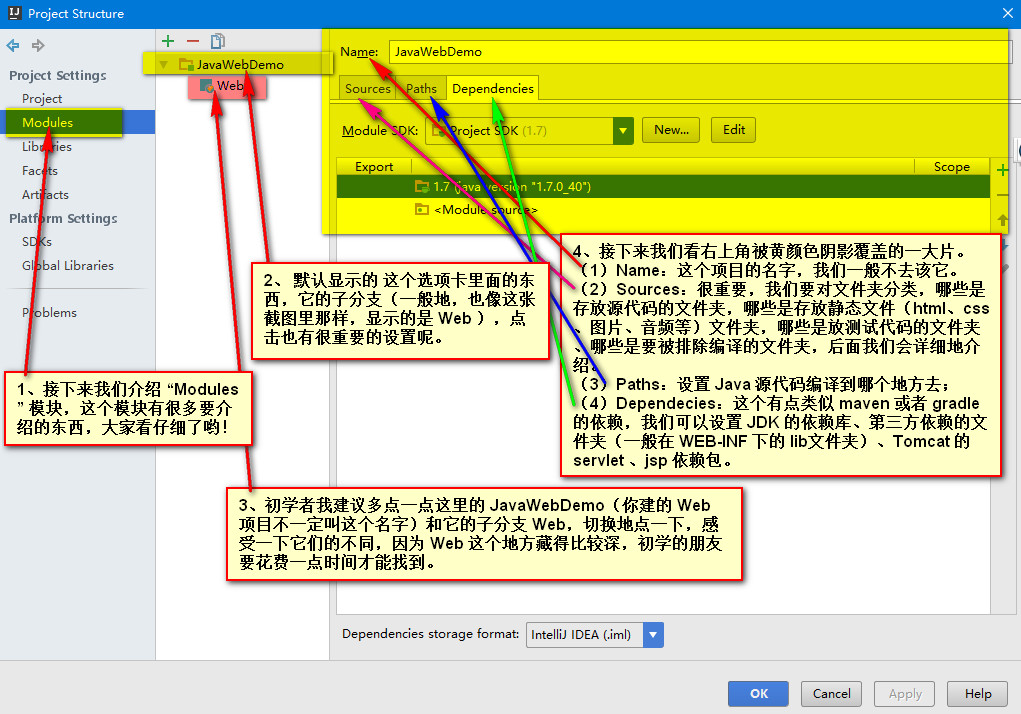Move dependency up with arrow icon
1021x714 pixels.
pos(1003,221)
